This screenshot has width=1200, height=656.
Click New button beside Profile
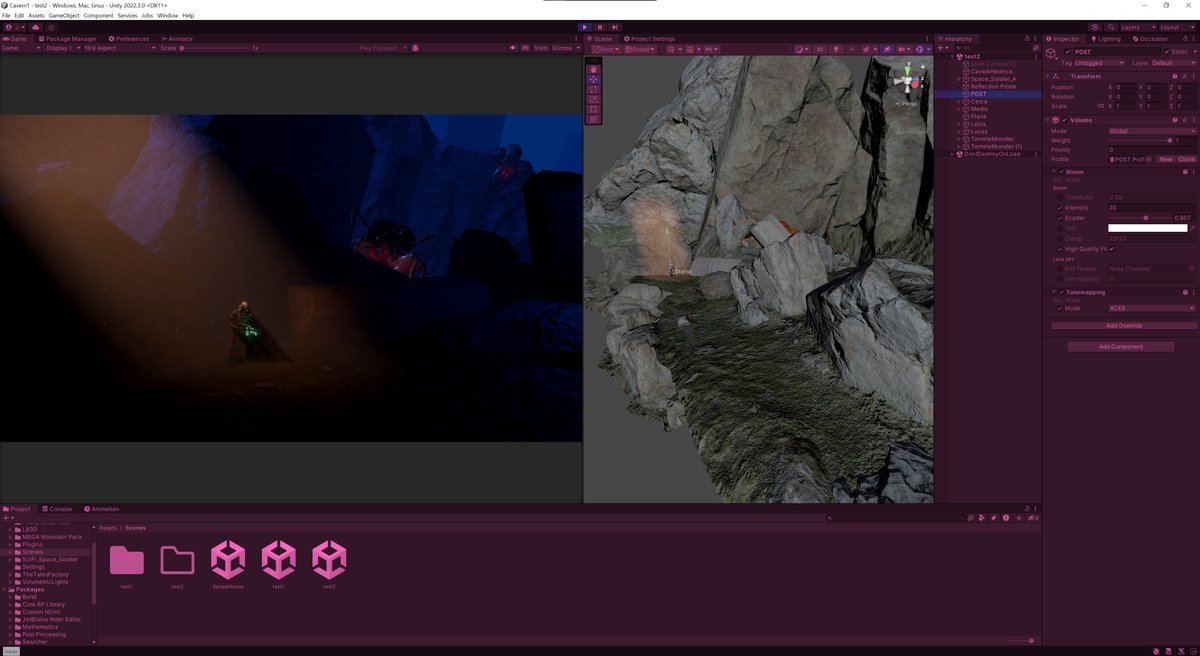[x=1166, y=160]
